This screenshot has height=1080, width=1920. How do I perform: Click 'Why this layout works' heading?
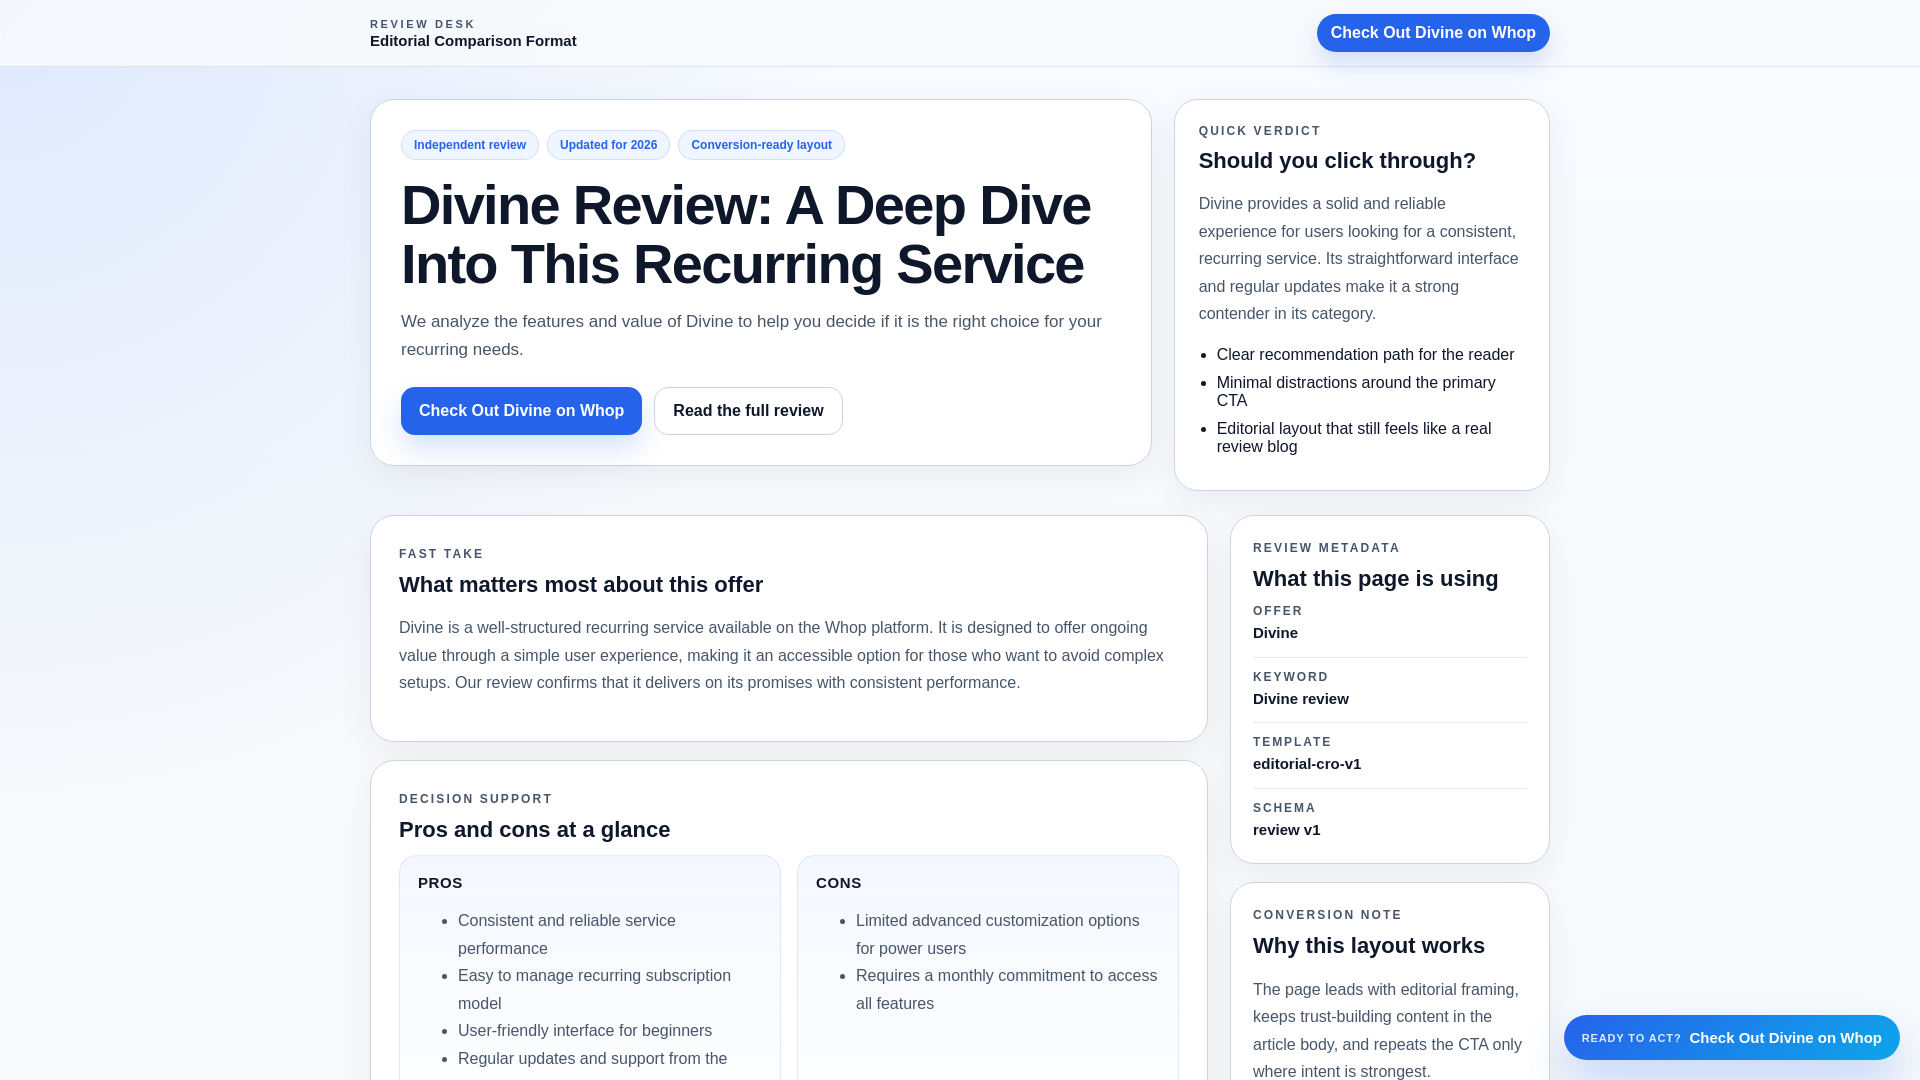click(x=1368, y=946)
